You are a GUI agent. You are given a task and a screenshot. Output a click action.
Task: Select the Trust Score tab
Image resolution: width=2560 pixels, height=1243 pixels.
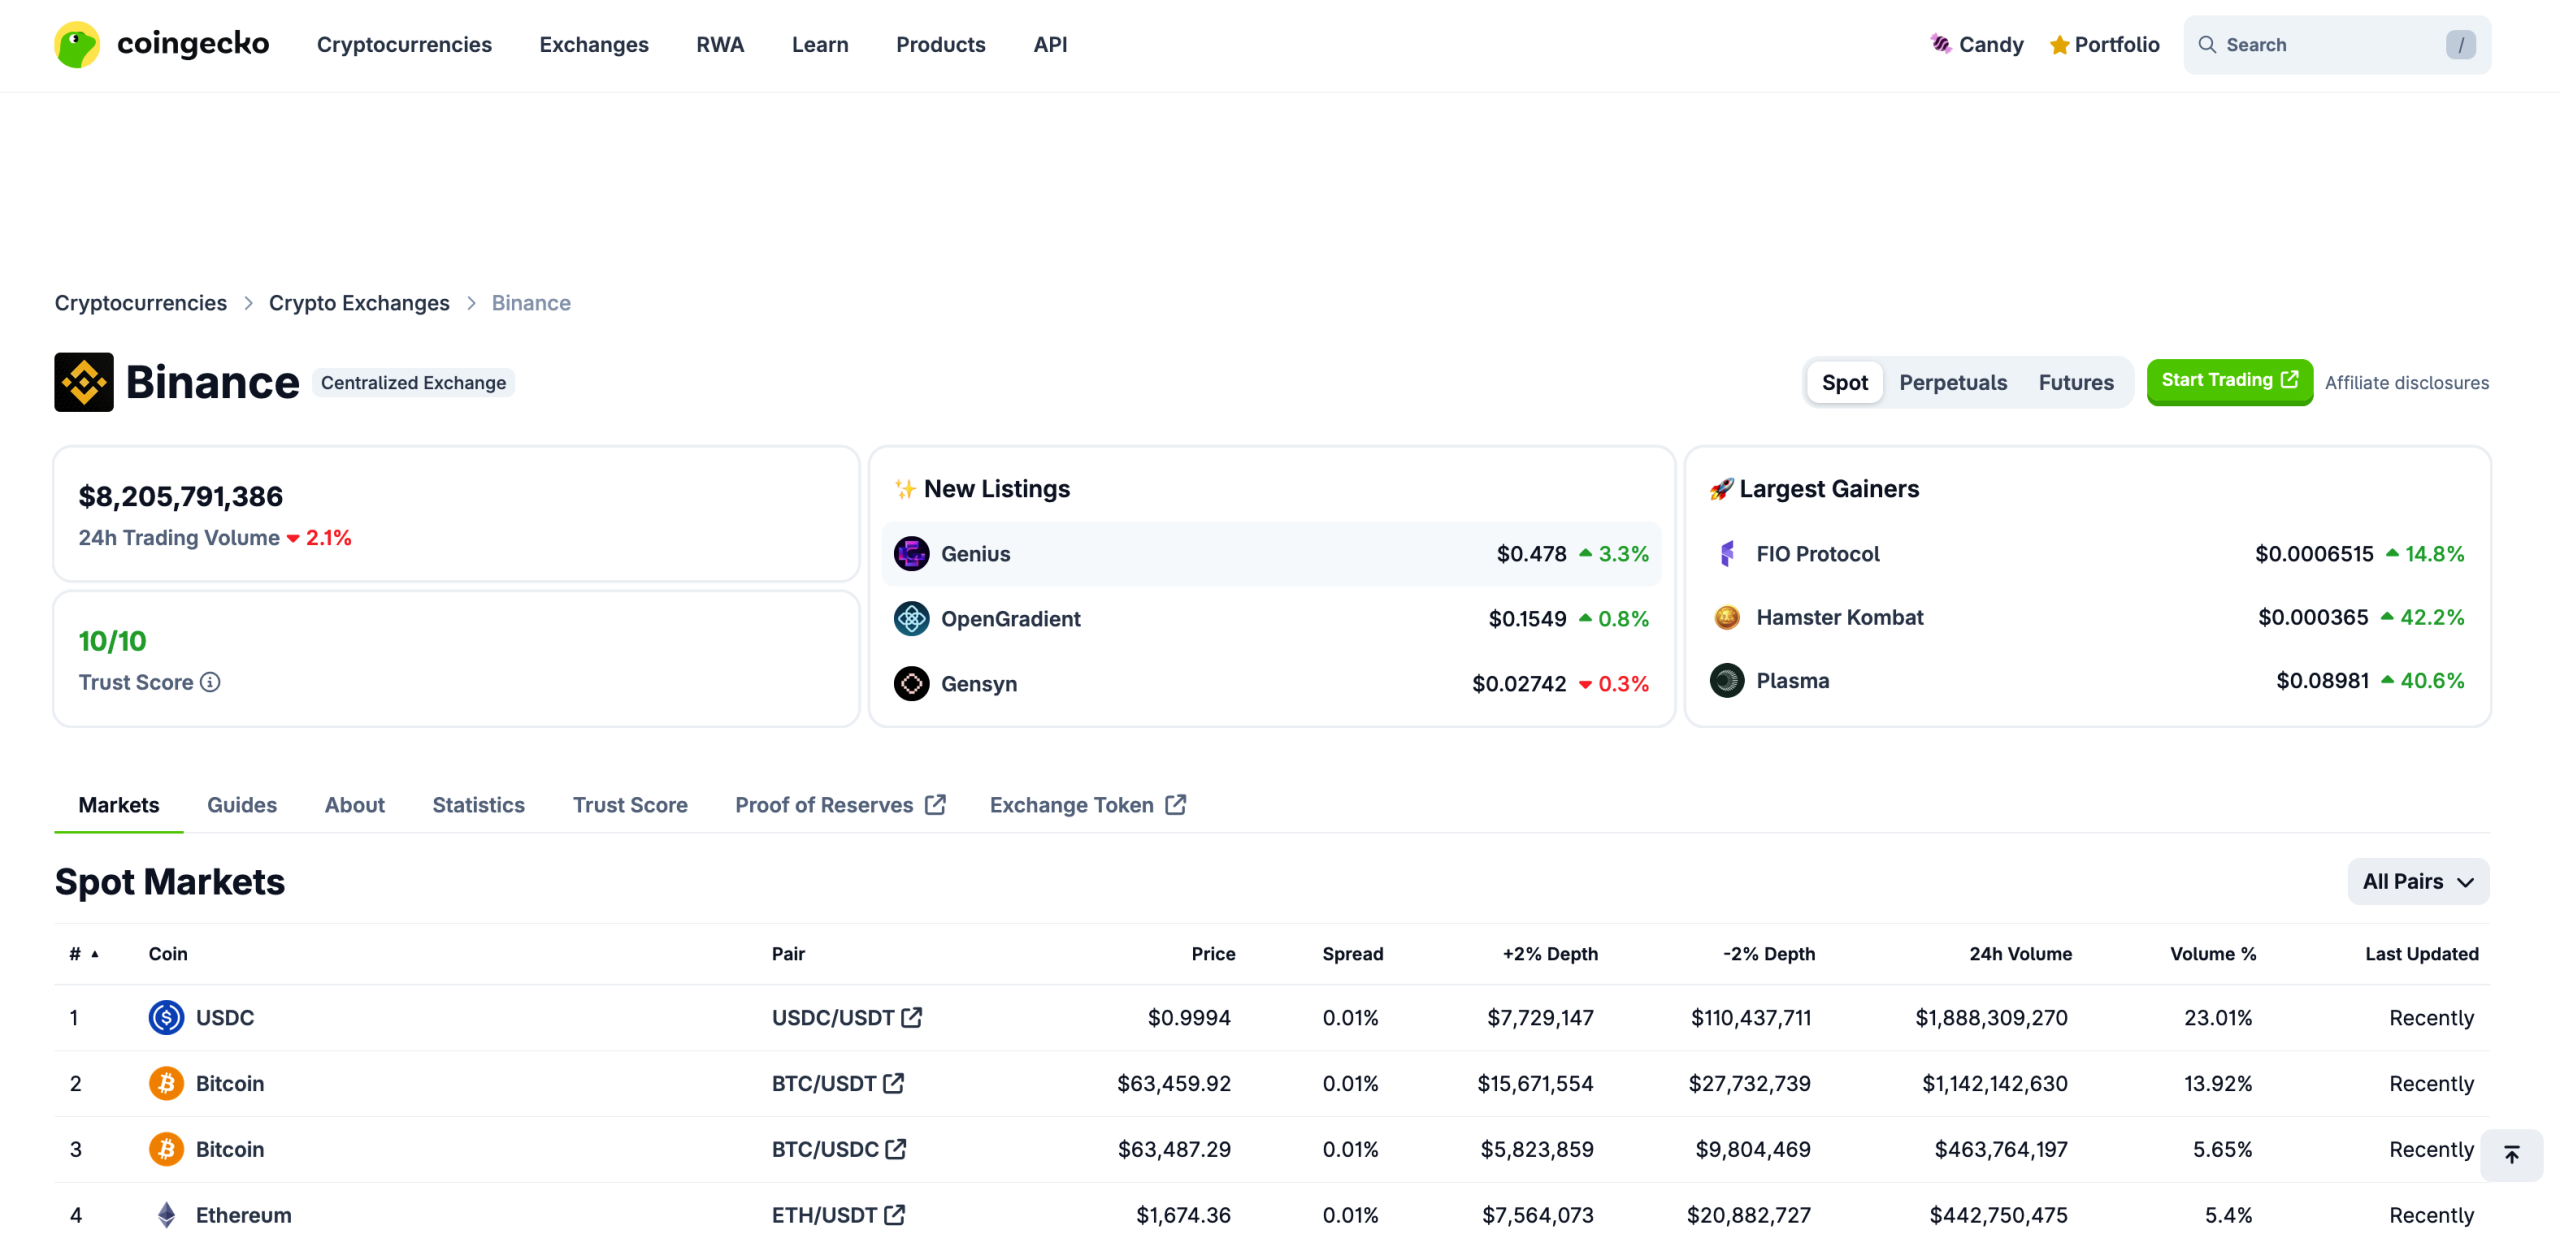[x=630, y=806]
